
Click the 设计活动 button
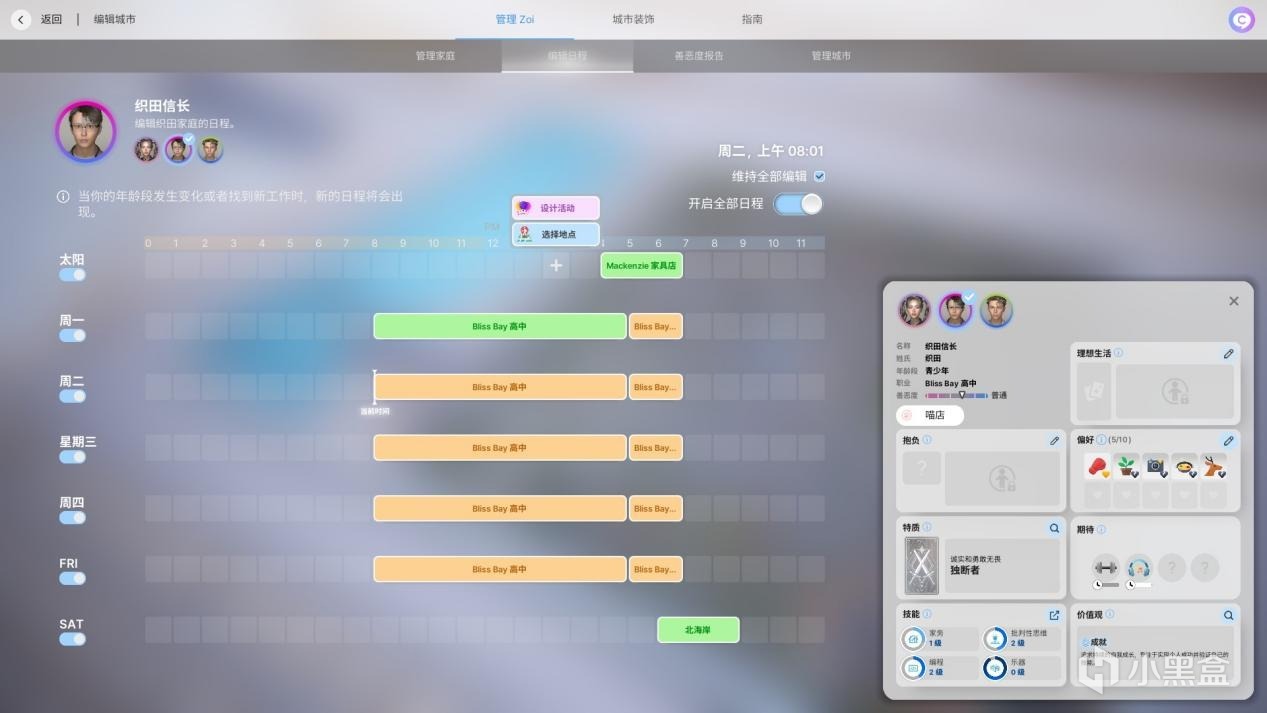click(556, 208)
